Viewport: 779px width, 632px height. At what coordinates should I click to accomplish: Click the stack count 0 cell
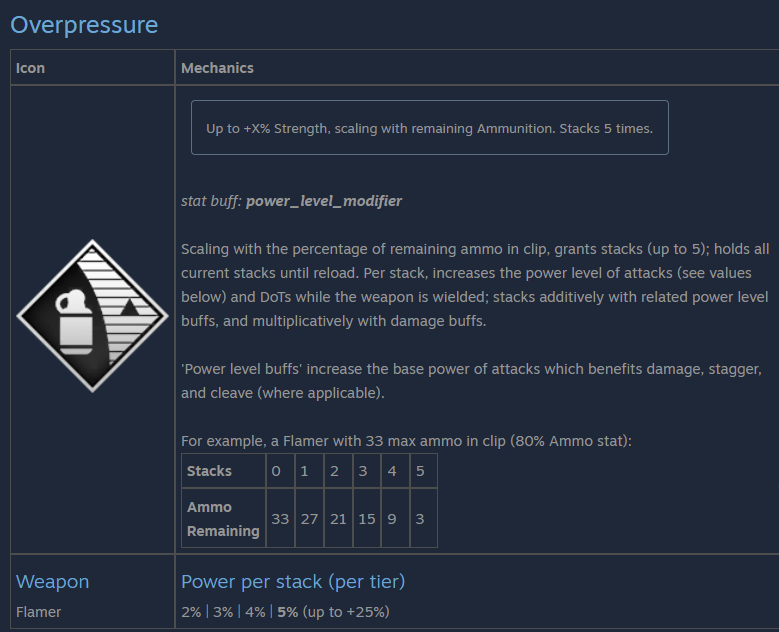coord(280,471)
